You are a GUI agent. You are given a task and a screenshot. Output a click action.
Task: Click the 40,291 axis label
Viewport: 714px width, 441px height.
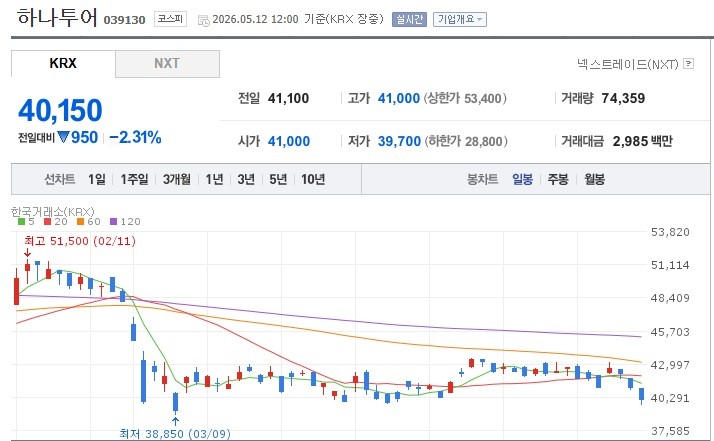point(670,398)
